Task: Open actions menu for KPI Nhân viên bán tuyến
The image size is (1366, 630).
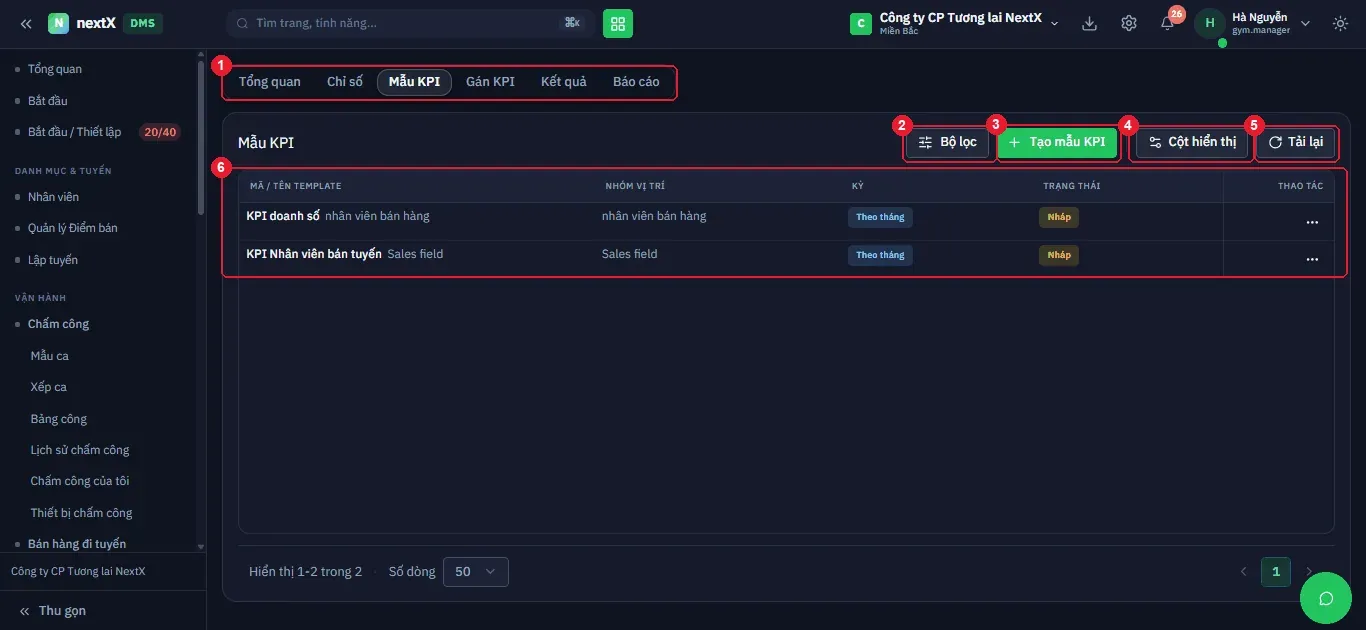Action: click(x=1312, y=259)
